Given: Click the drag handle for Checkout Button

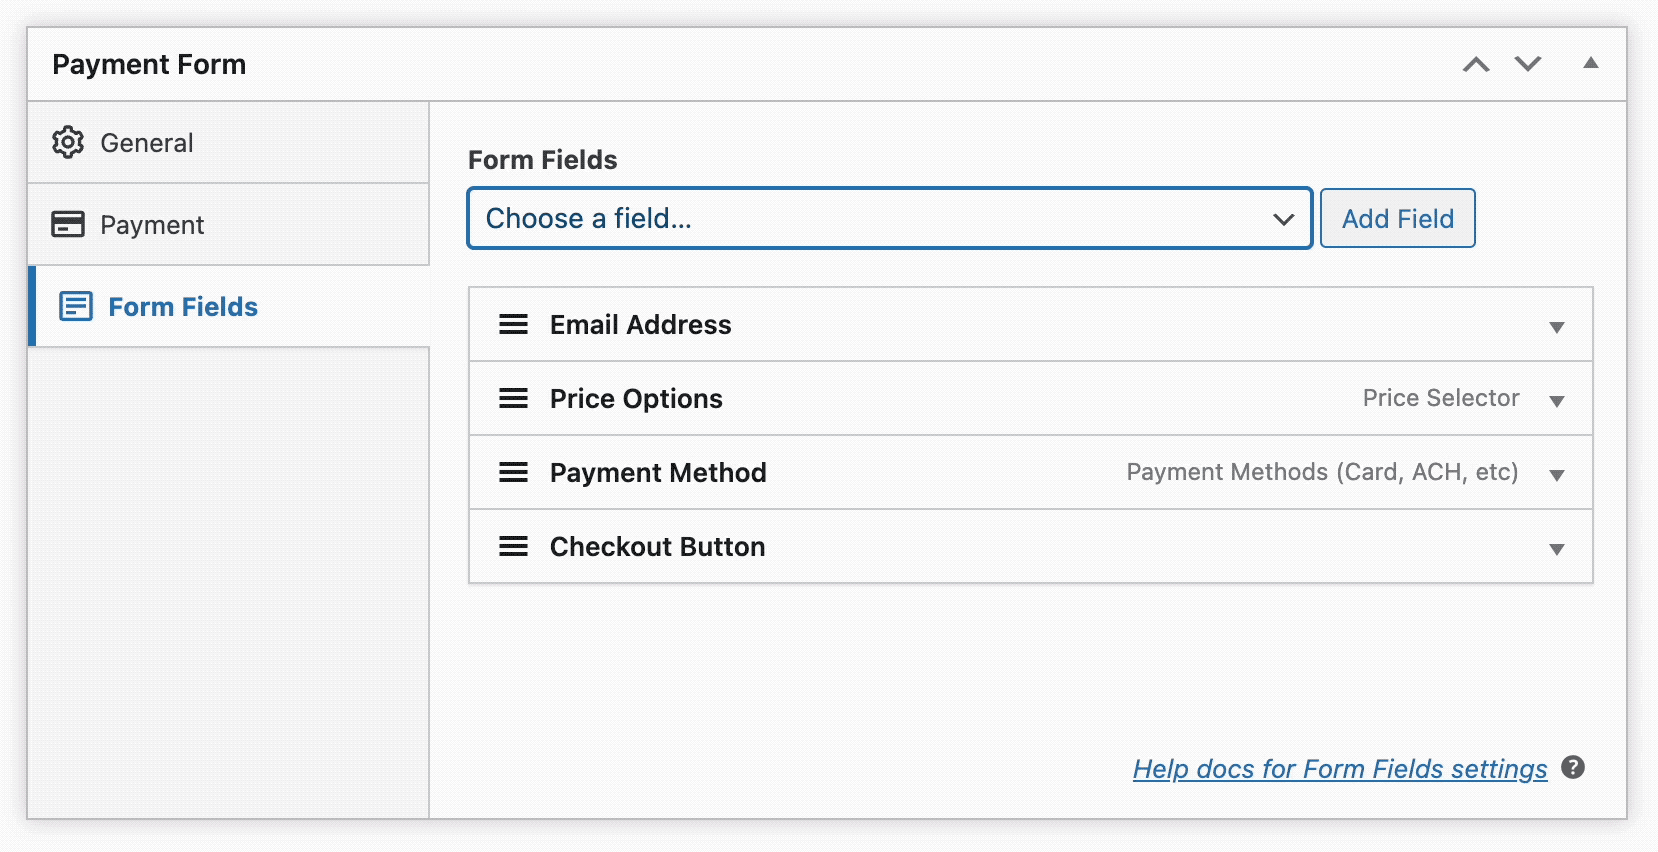Looking at the screenshot, I should point(513,546).
